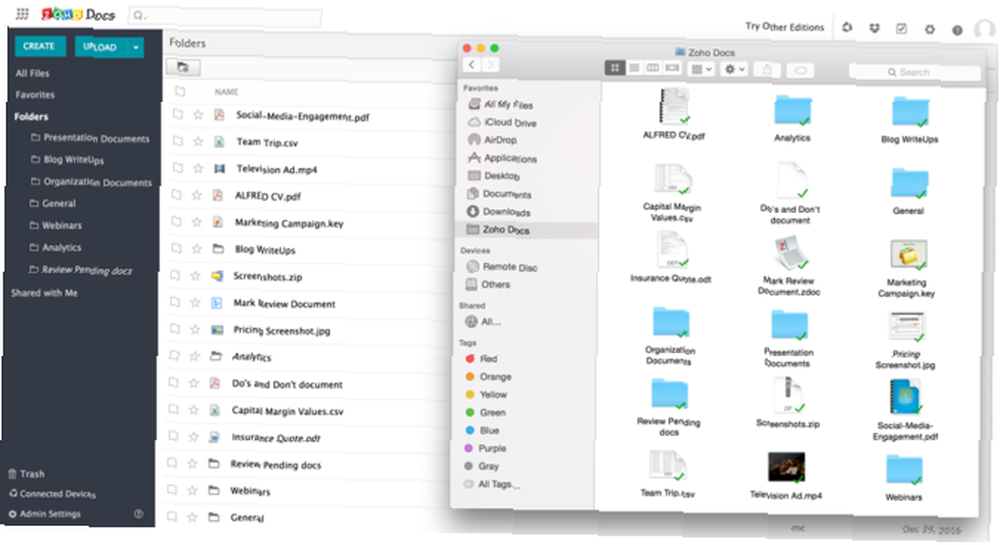Screen dimensions: 1000x545
Task: Open the user profile avatar
Action: click(985, 29)
